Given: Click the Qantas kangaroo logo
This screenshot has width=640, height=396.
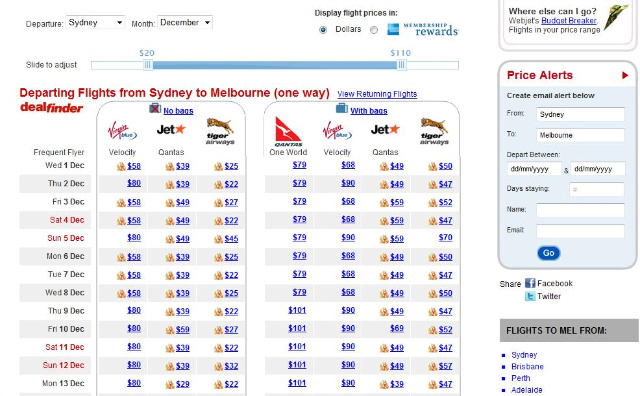Looking at the screenshot, I should tap(288, 131).
